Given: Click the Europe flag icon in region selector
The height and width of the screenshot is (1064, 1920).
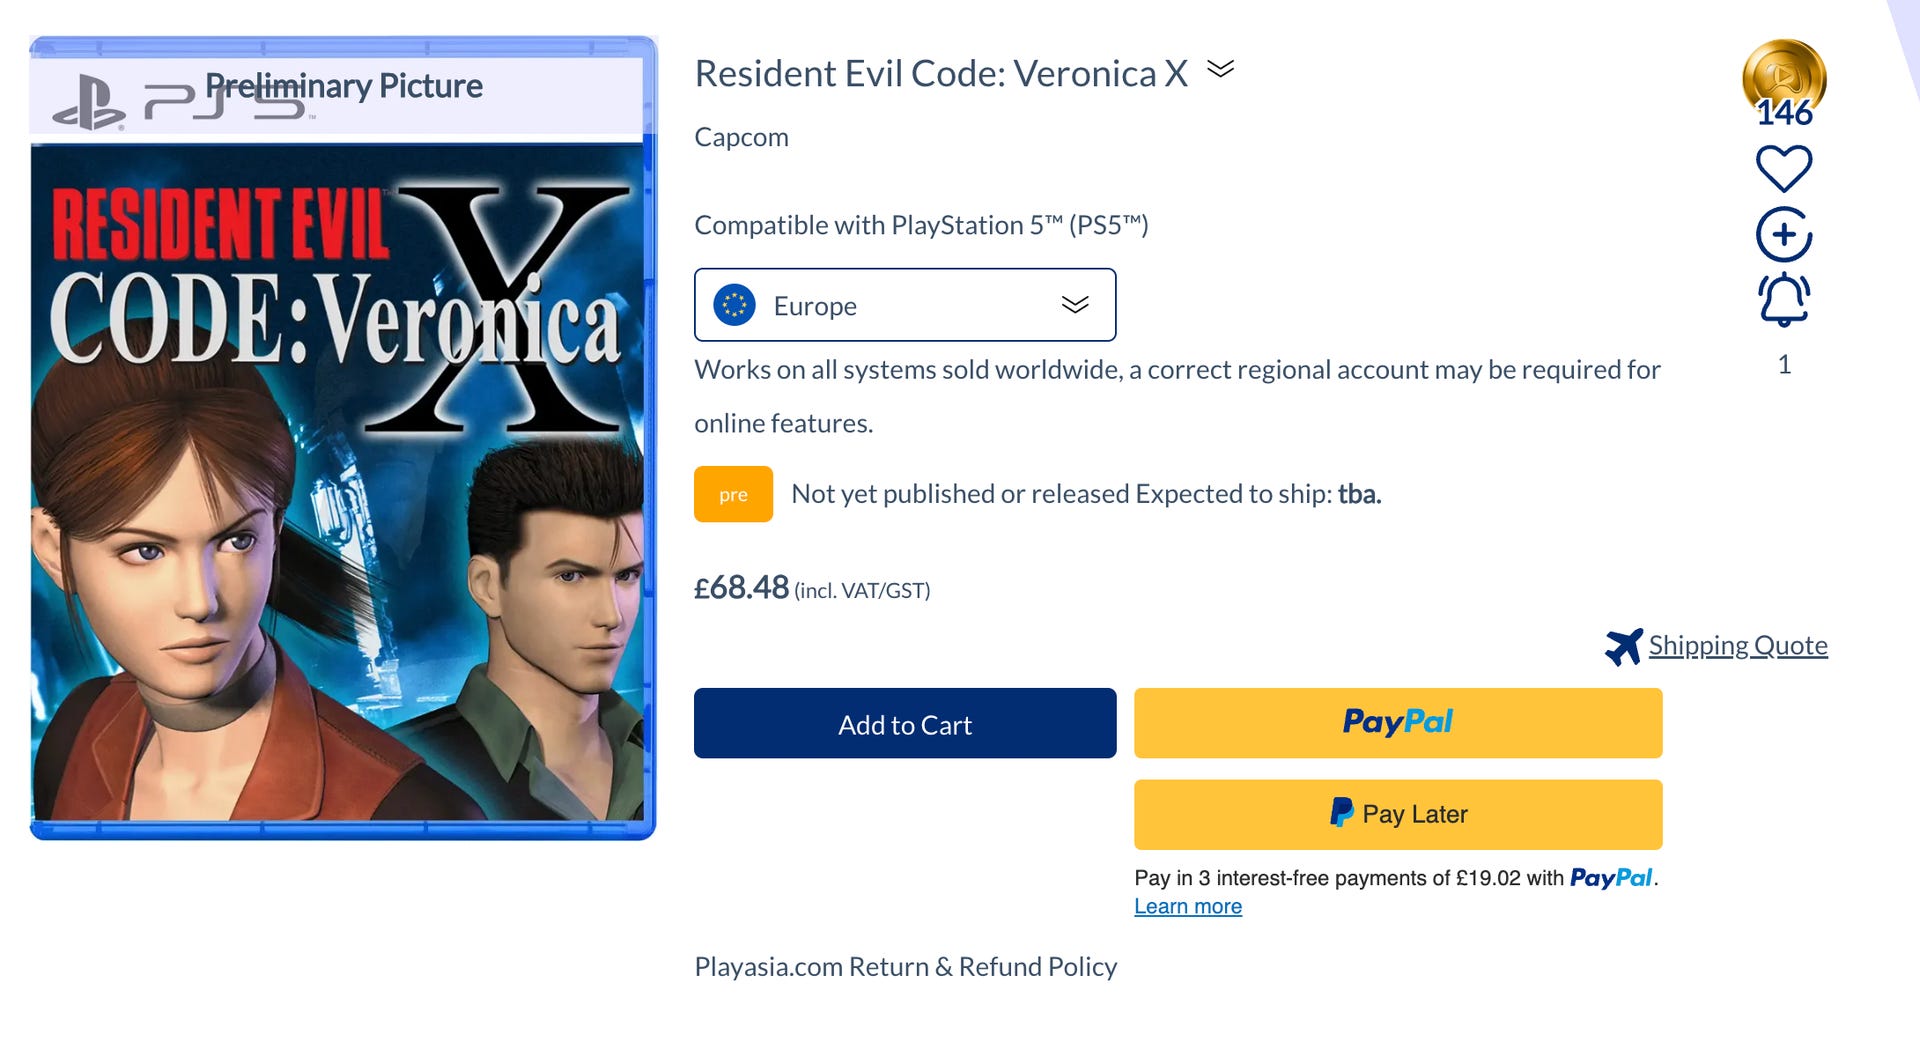Looking at the screenshot, I should pos(734,305).
